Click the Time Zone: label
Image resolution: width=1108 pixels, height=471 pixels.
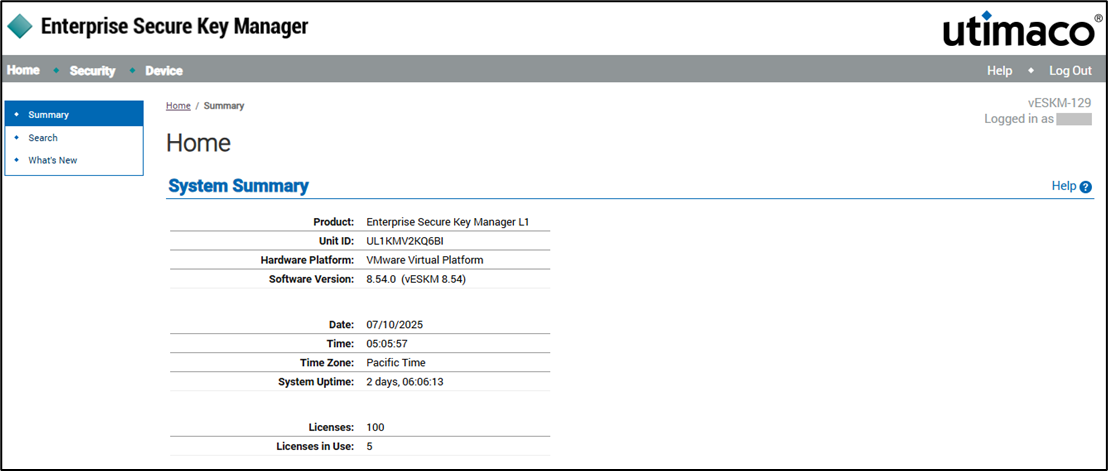(x=327, y=363)
